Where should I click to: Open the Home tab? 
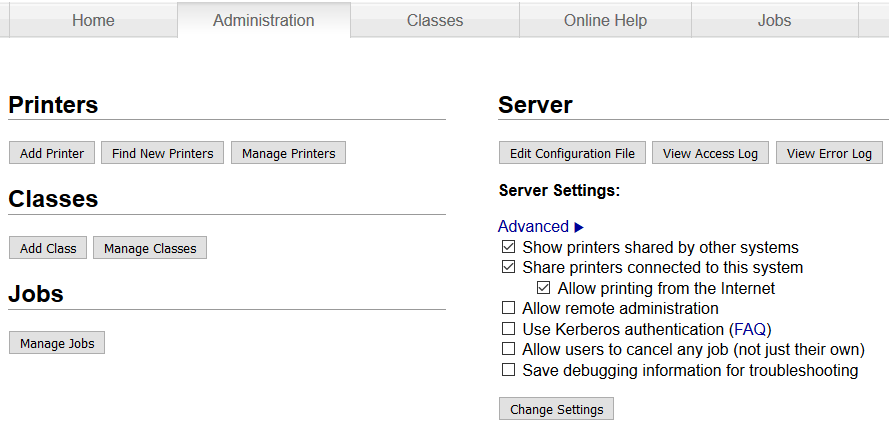pos(93,20)
